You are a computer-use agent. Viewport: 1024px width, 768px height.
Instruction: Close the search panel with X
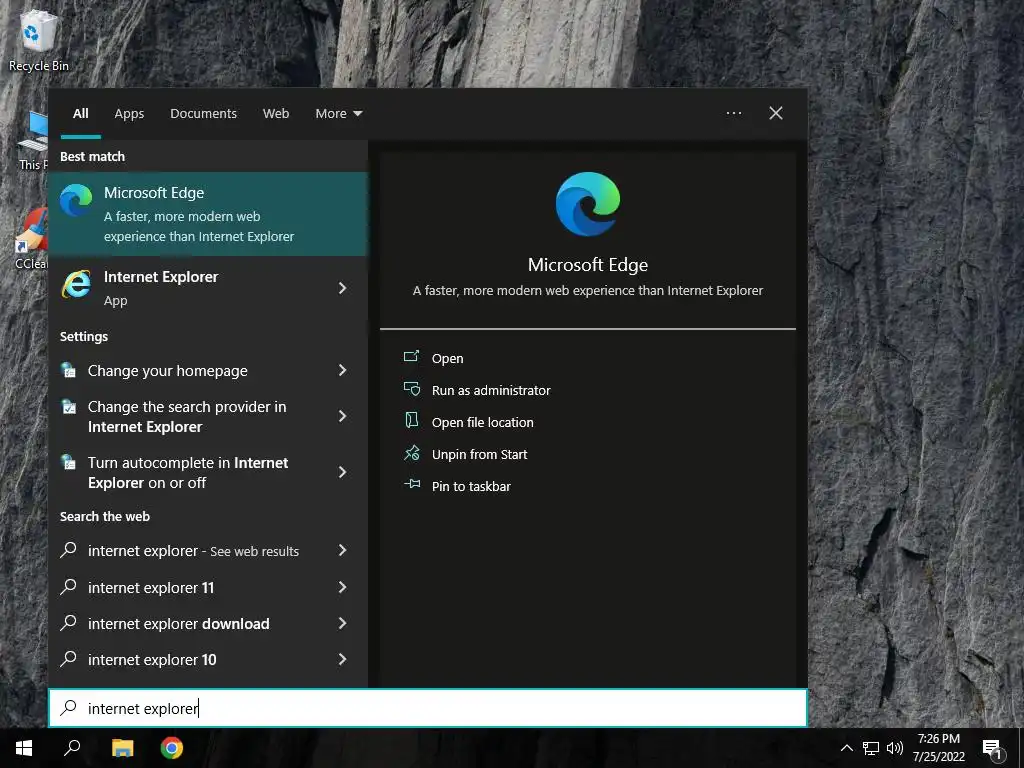click(x=776, y=113)
